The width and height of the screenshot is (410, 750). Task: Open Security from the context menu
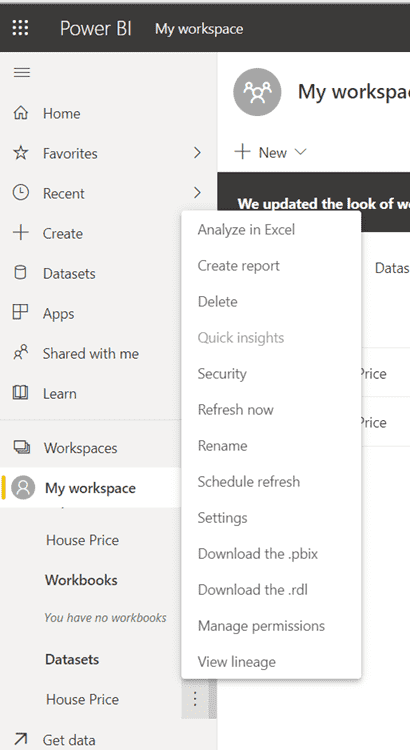click(271, 374)
